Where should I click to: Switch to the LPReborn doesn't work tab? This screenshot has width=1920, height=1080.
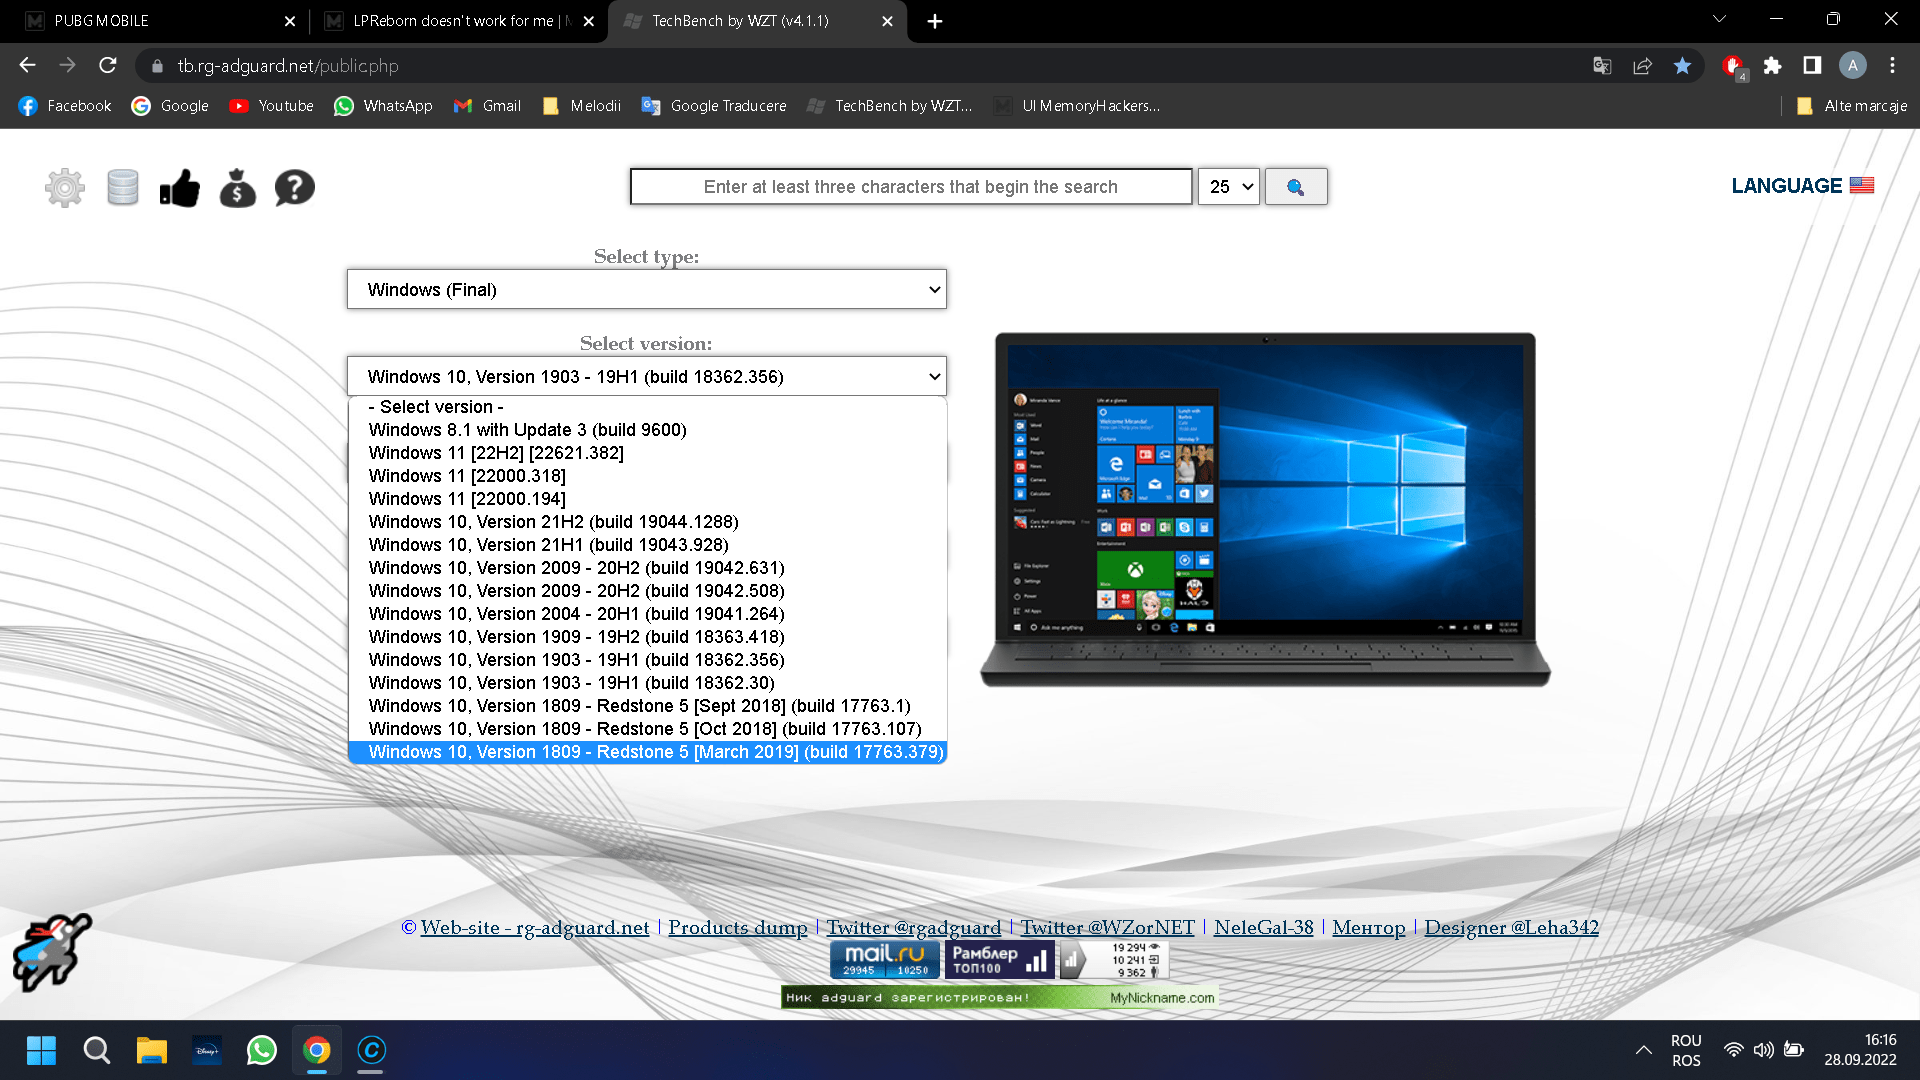click(x=460, y=21)
